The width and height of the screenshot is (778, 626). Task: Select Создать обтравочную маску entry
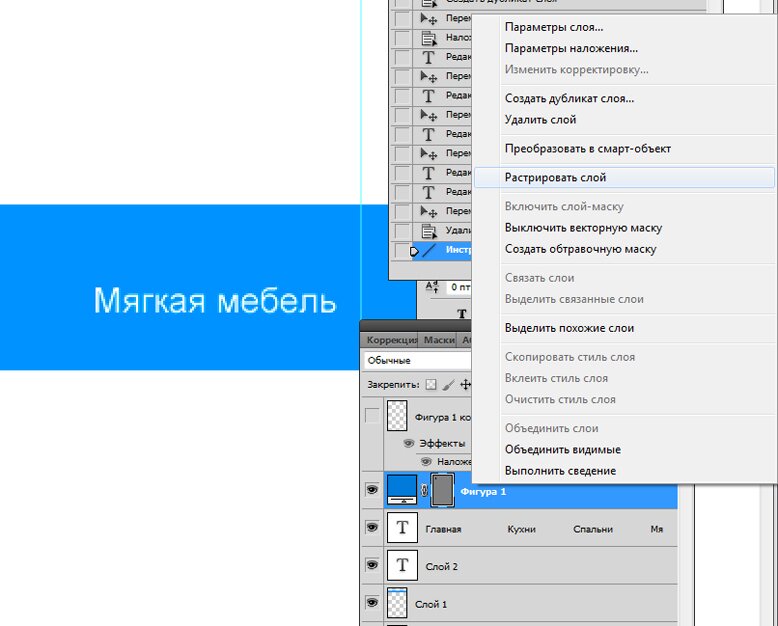(580, 249)
